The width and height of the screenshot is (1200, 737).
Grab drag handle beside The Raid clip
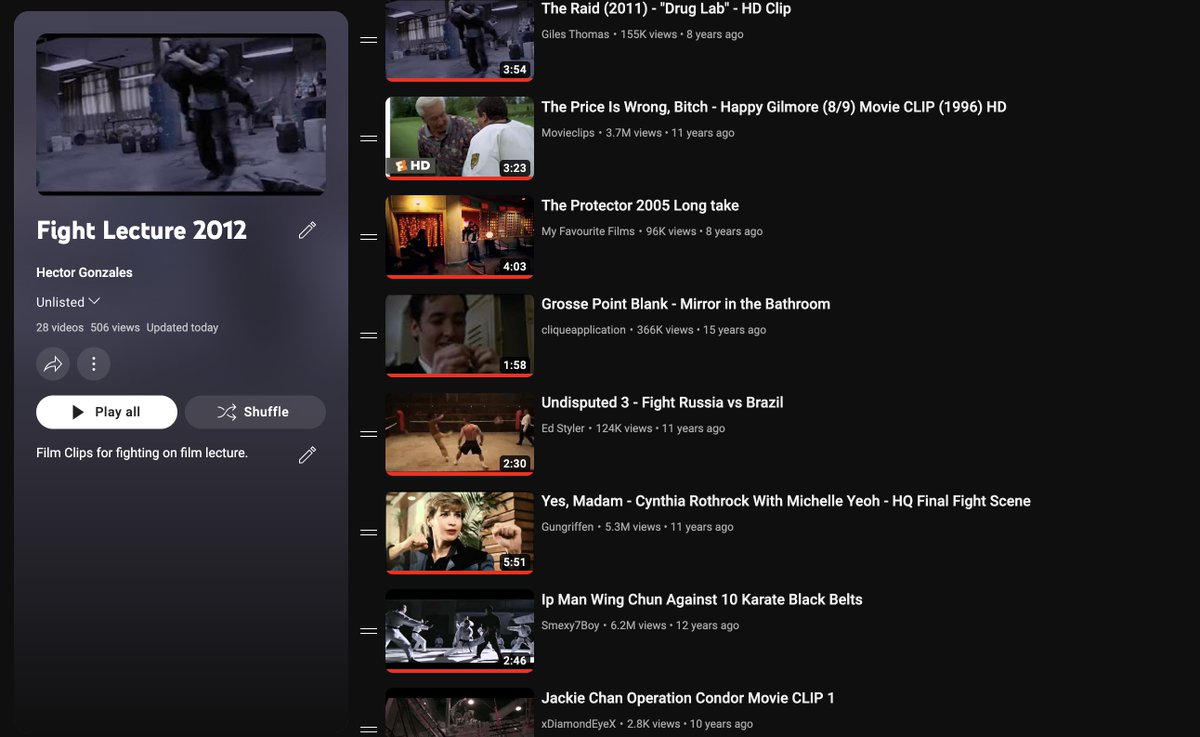coord(368,40)
